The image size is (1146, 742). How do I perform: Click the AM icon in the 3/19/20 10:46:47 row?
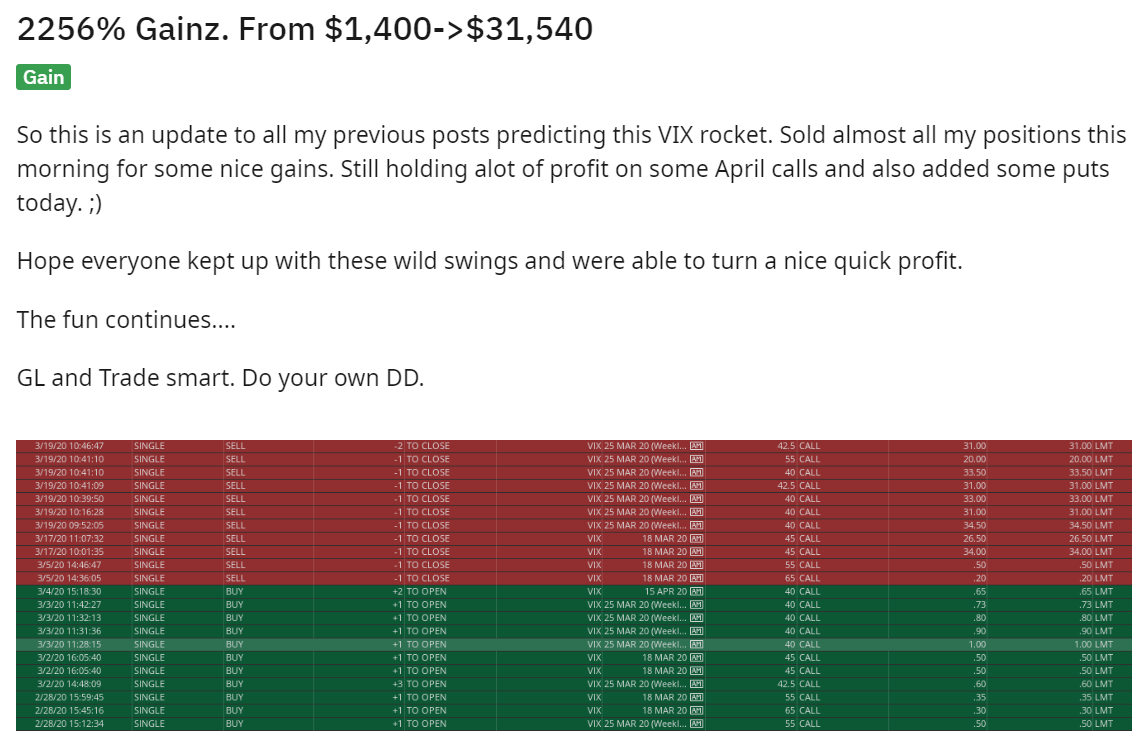697,446
